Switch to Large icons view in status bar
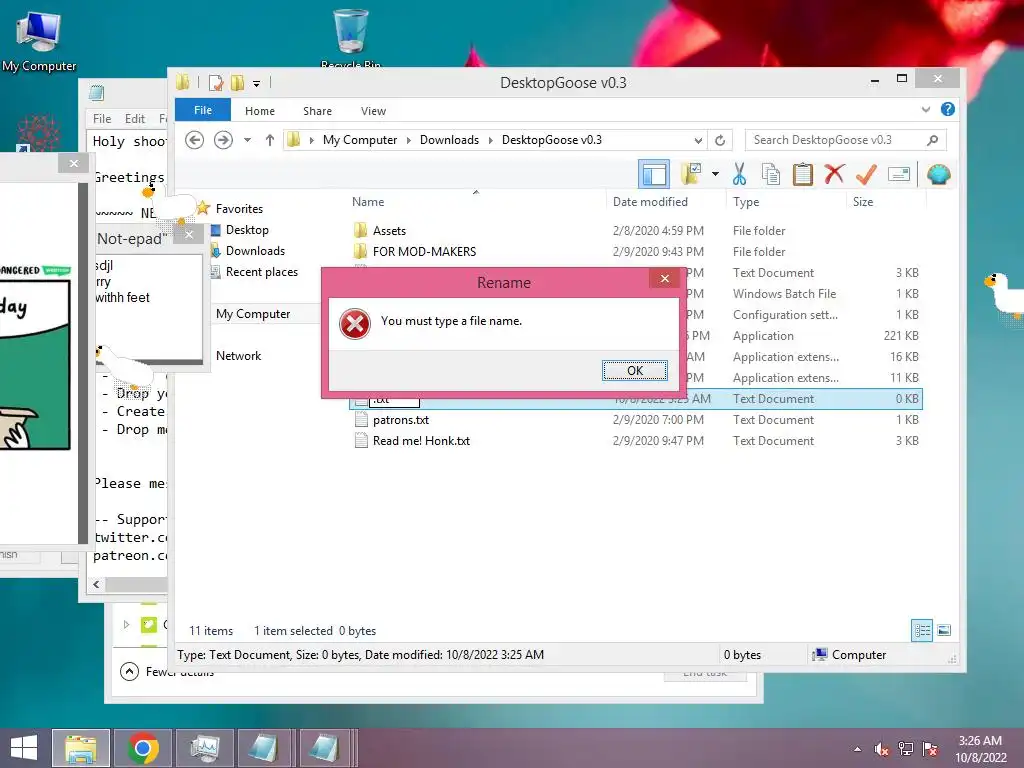The image size is (1024, 768). 944,630
